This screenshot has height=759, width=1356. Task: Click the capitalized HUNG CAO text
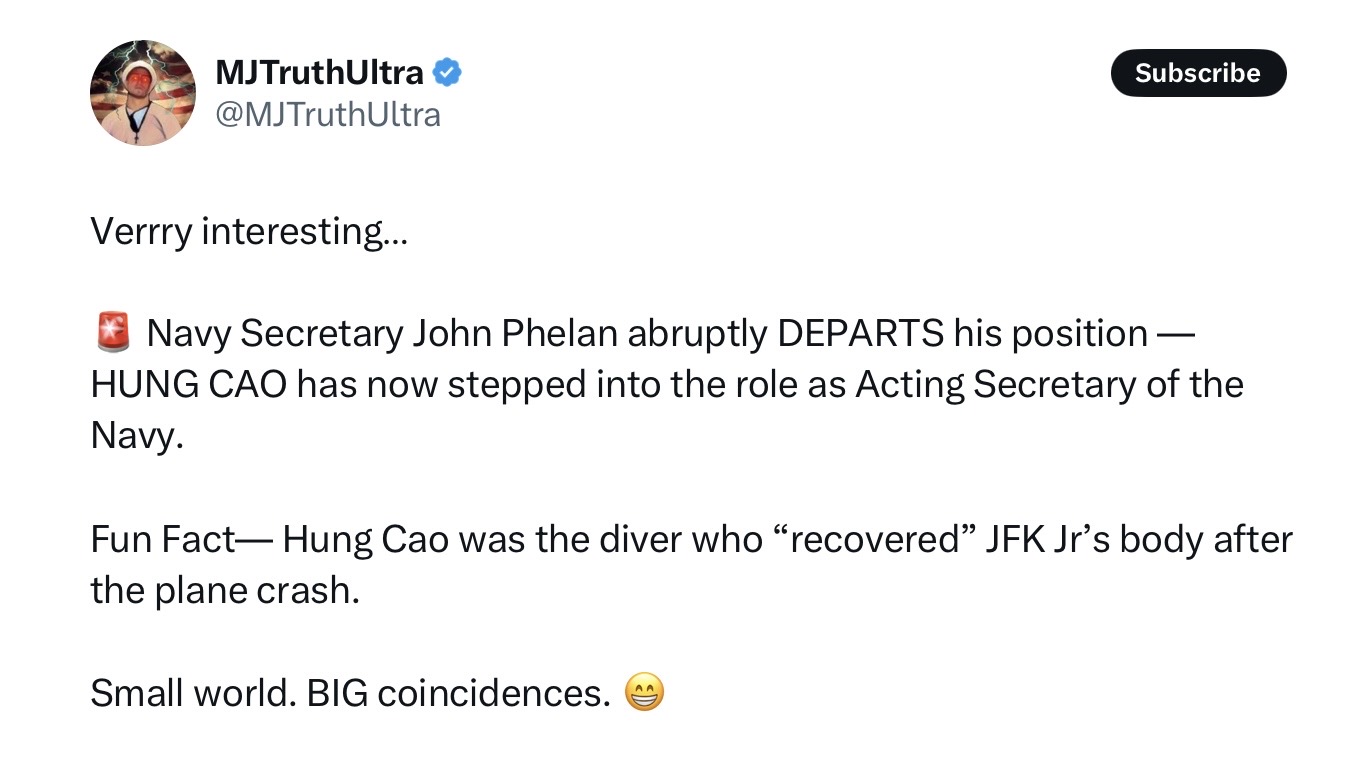[x=188, y=385]
